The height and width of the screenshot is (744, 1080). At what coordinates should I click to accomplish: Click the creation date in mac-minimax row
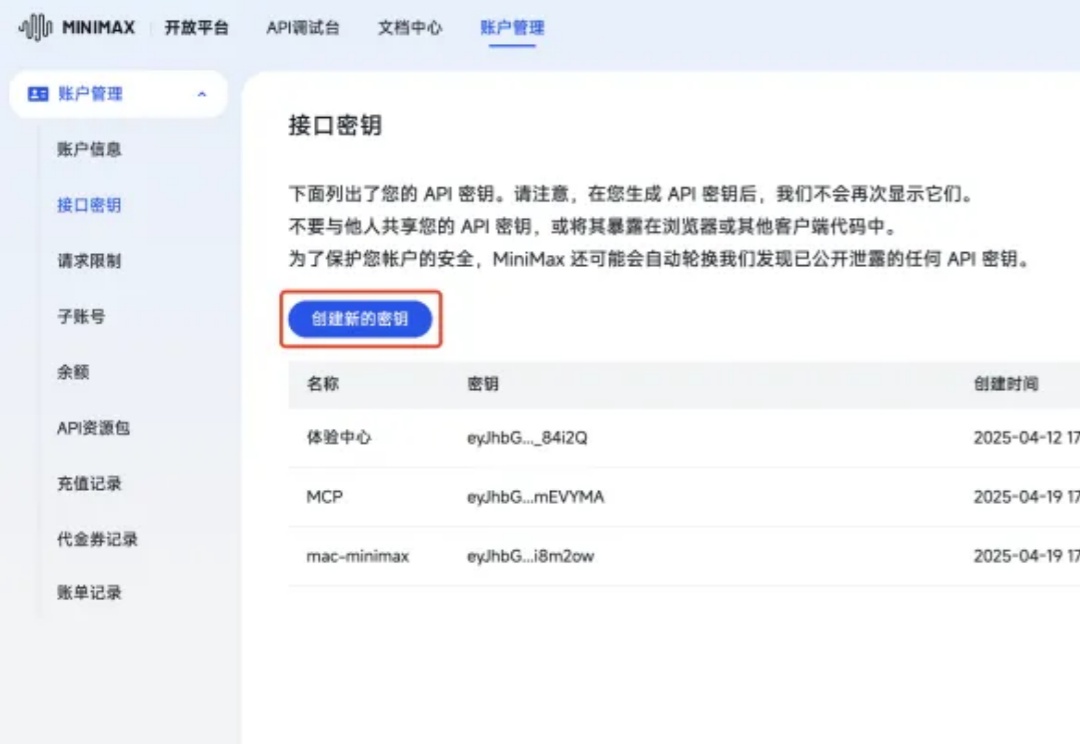click(1026, 557)
